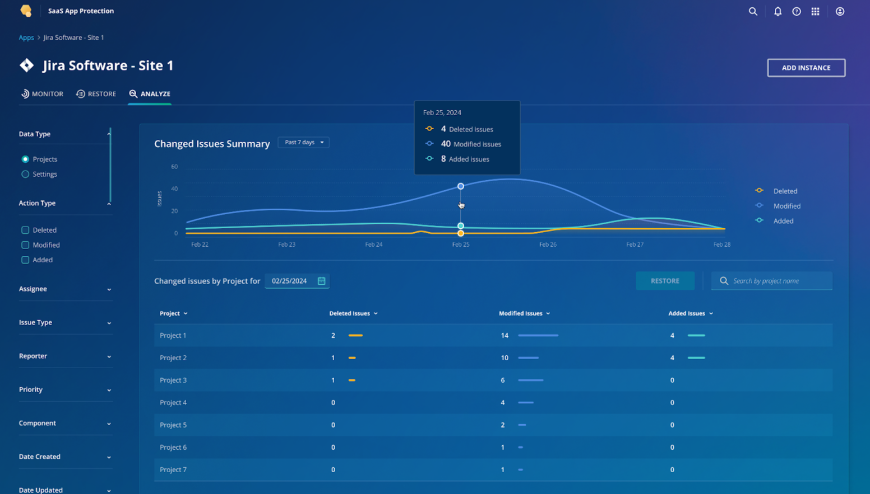Click the Add Instance button
This screenshot has height=494, width=870.
[806, 68]
